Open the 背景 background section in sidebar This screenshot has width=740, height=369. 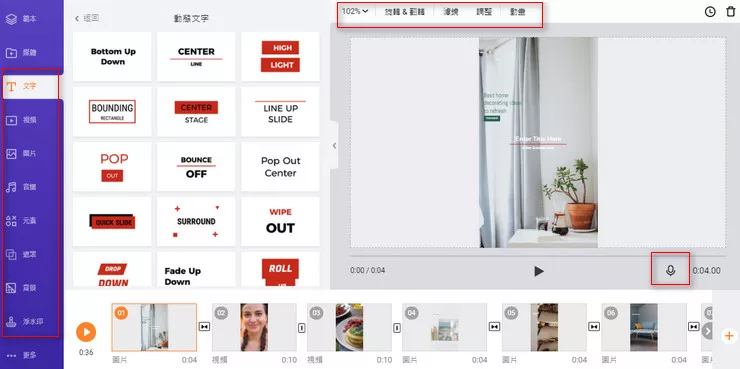[21, 288]
